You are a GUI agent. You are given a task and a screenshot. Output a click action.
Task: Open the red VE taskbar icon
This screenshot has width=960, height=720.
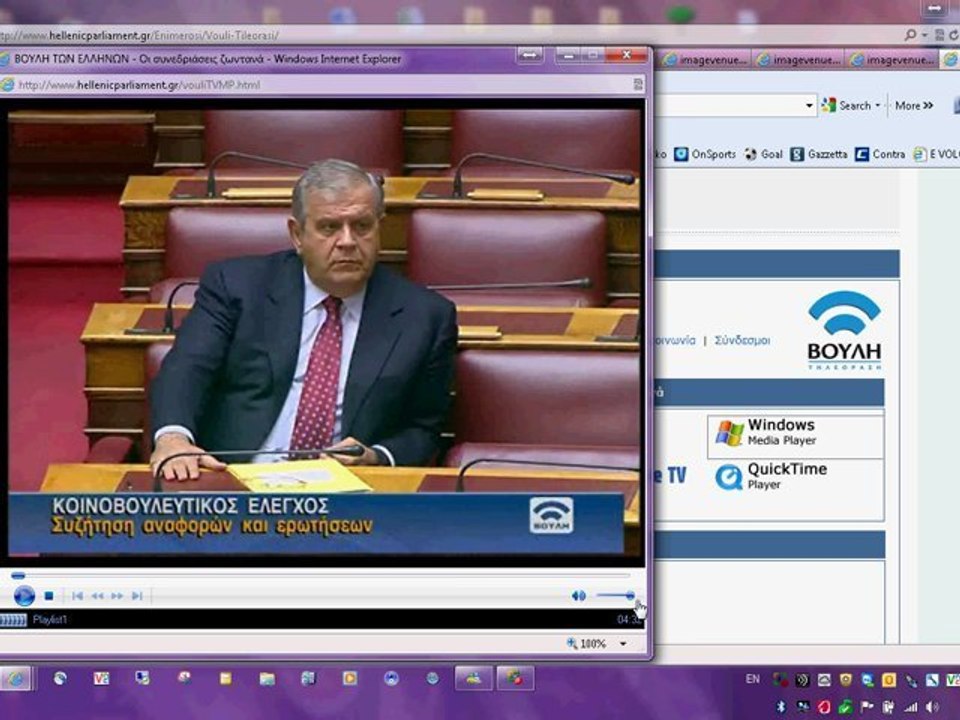101,678
